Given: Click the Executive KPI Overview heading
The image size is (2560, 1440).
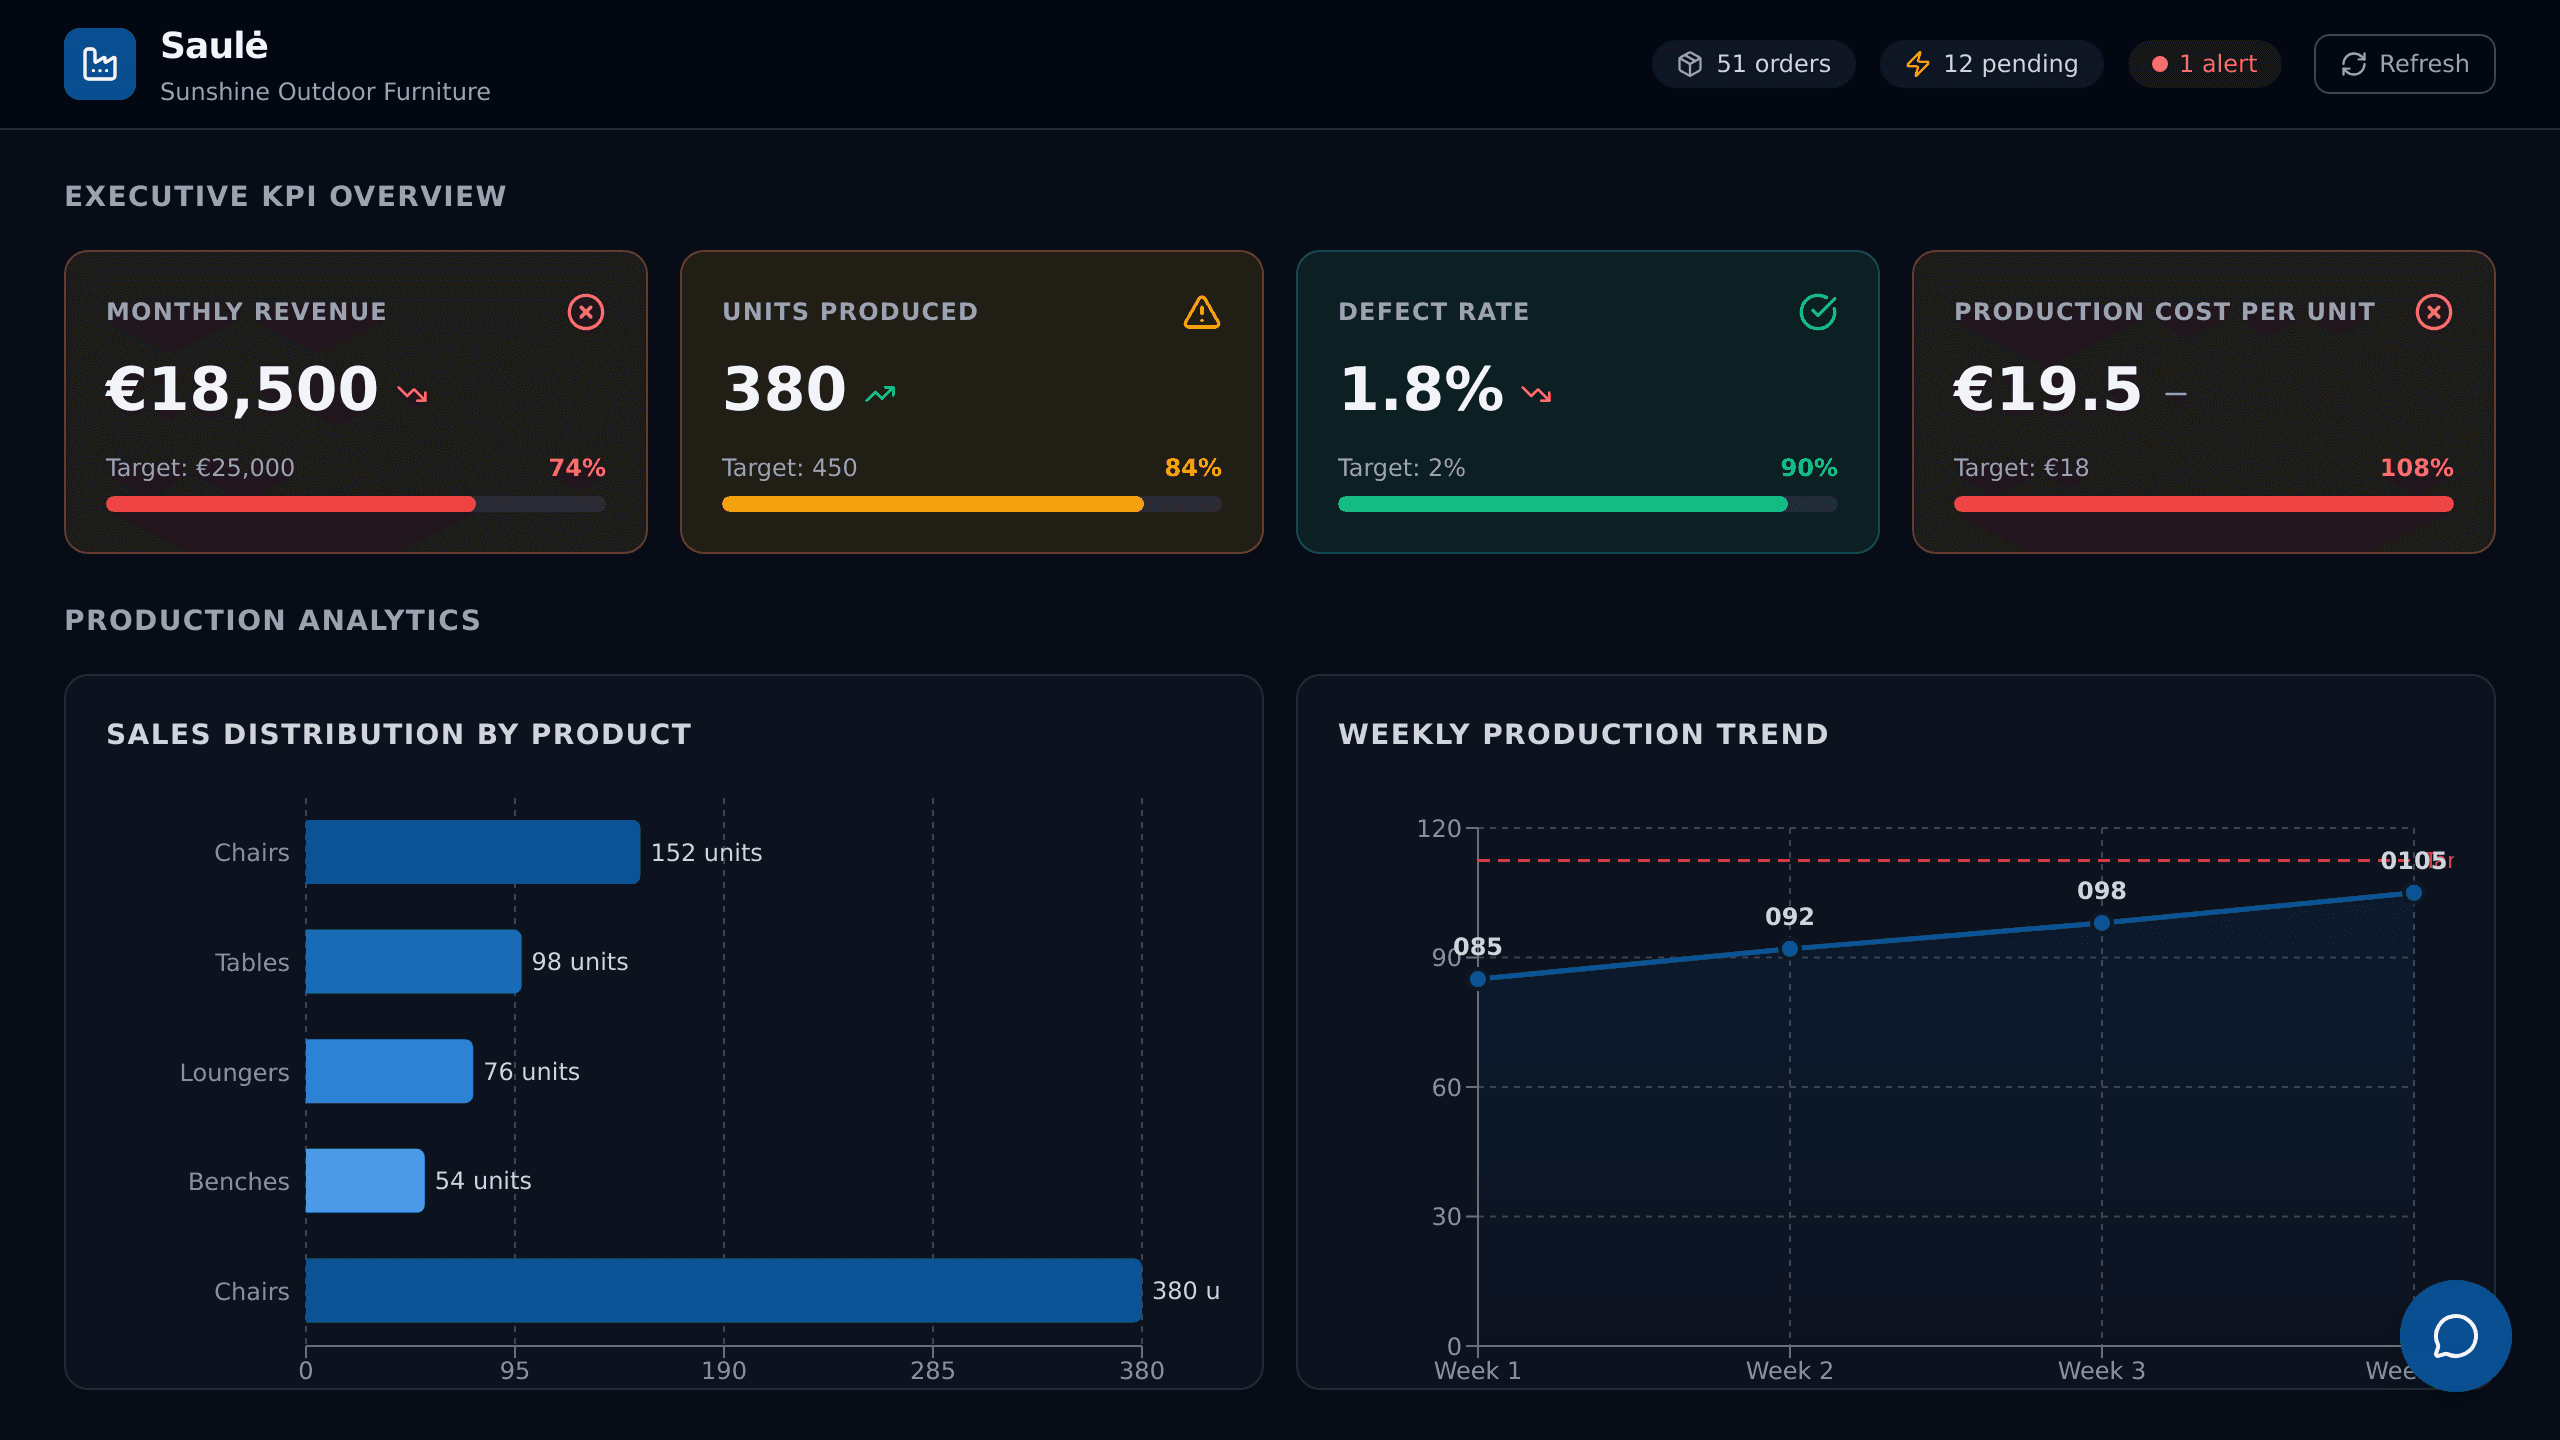Looking at the screenshot, I should (x=286, y=196).
